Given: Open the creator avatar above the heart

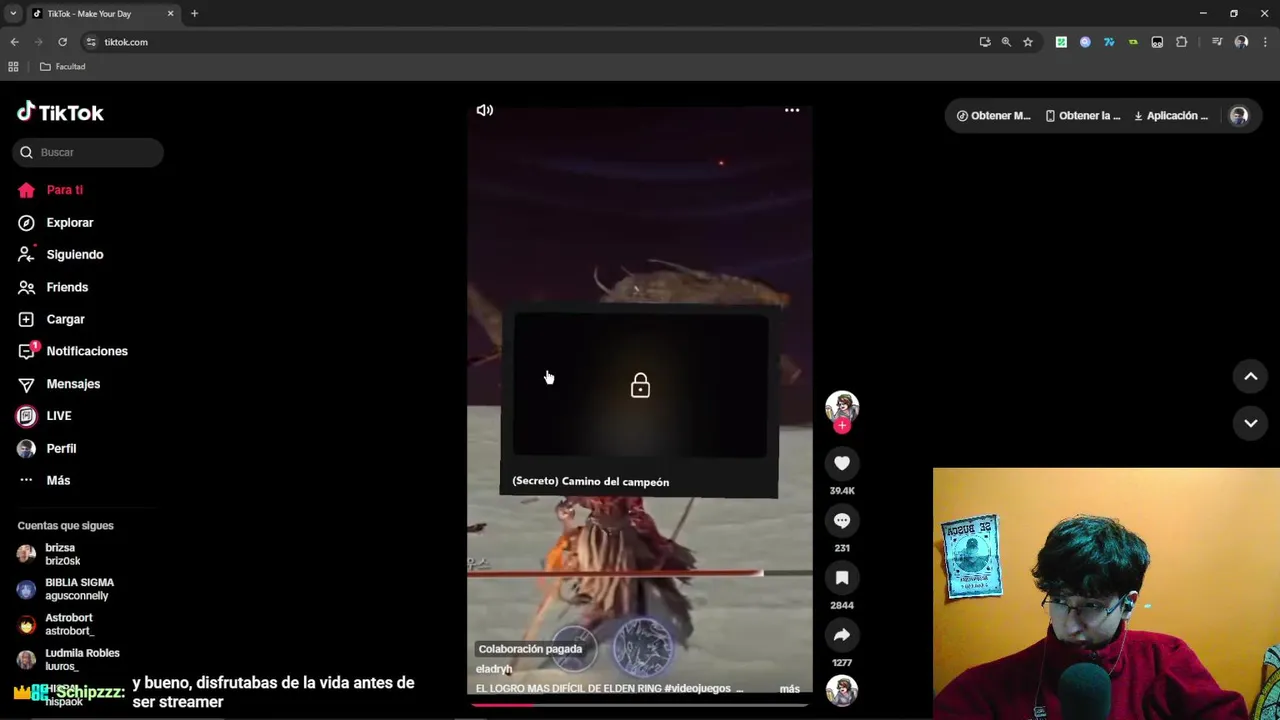Looking at the screenshot, I should 842,406.
